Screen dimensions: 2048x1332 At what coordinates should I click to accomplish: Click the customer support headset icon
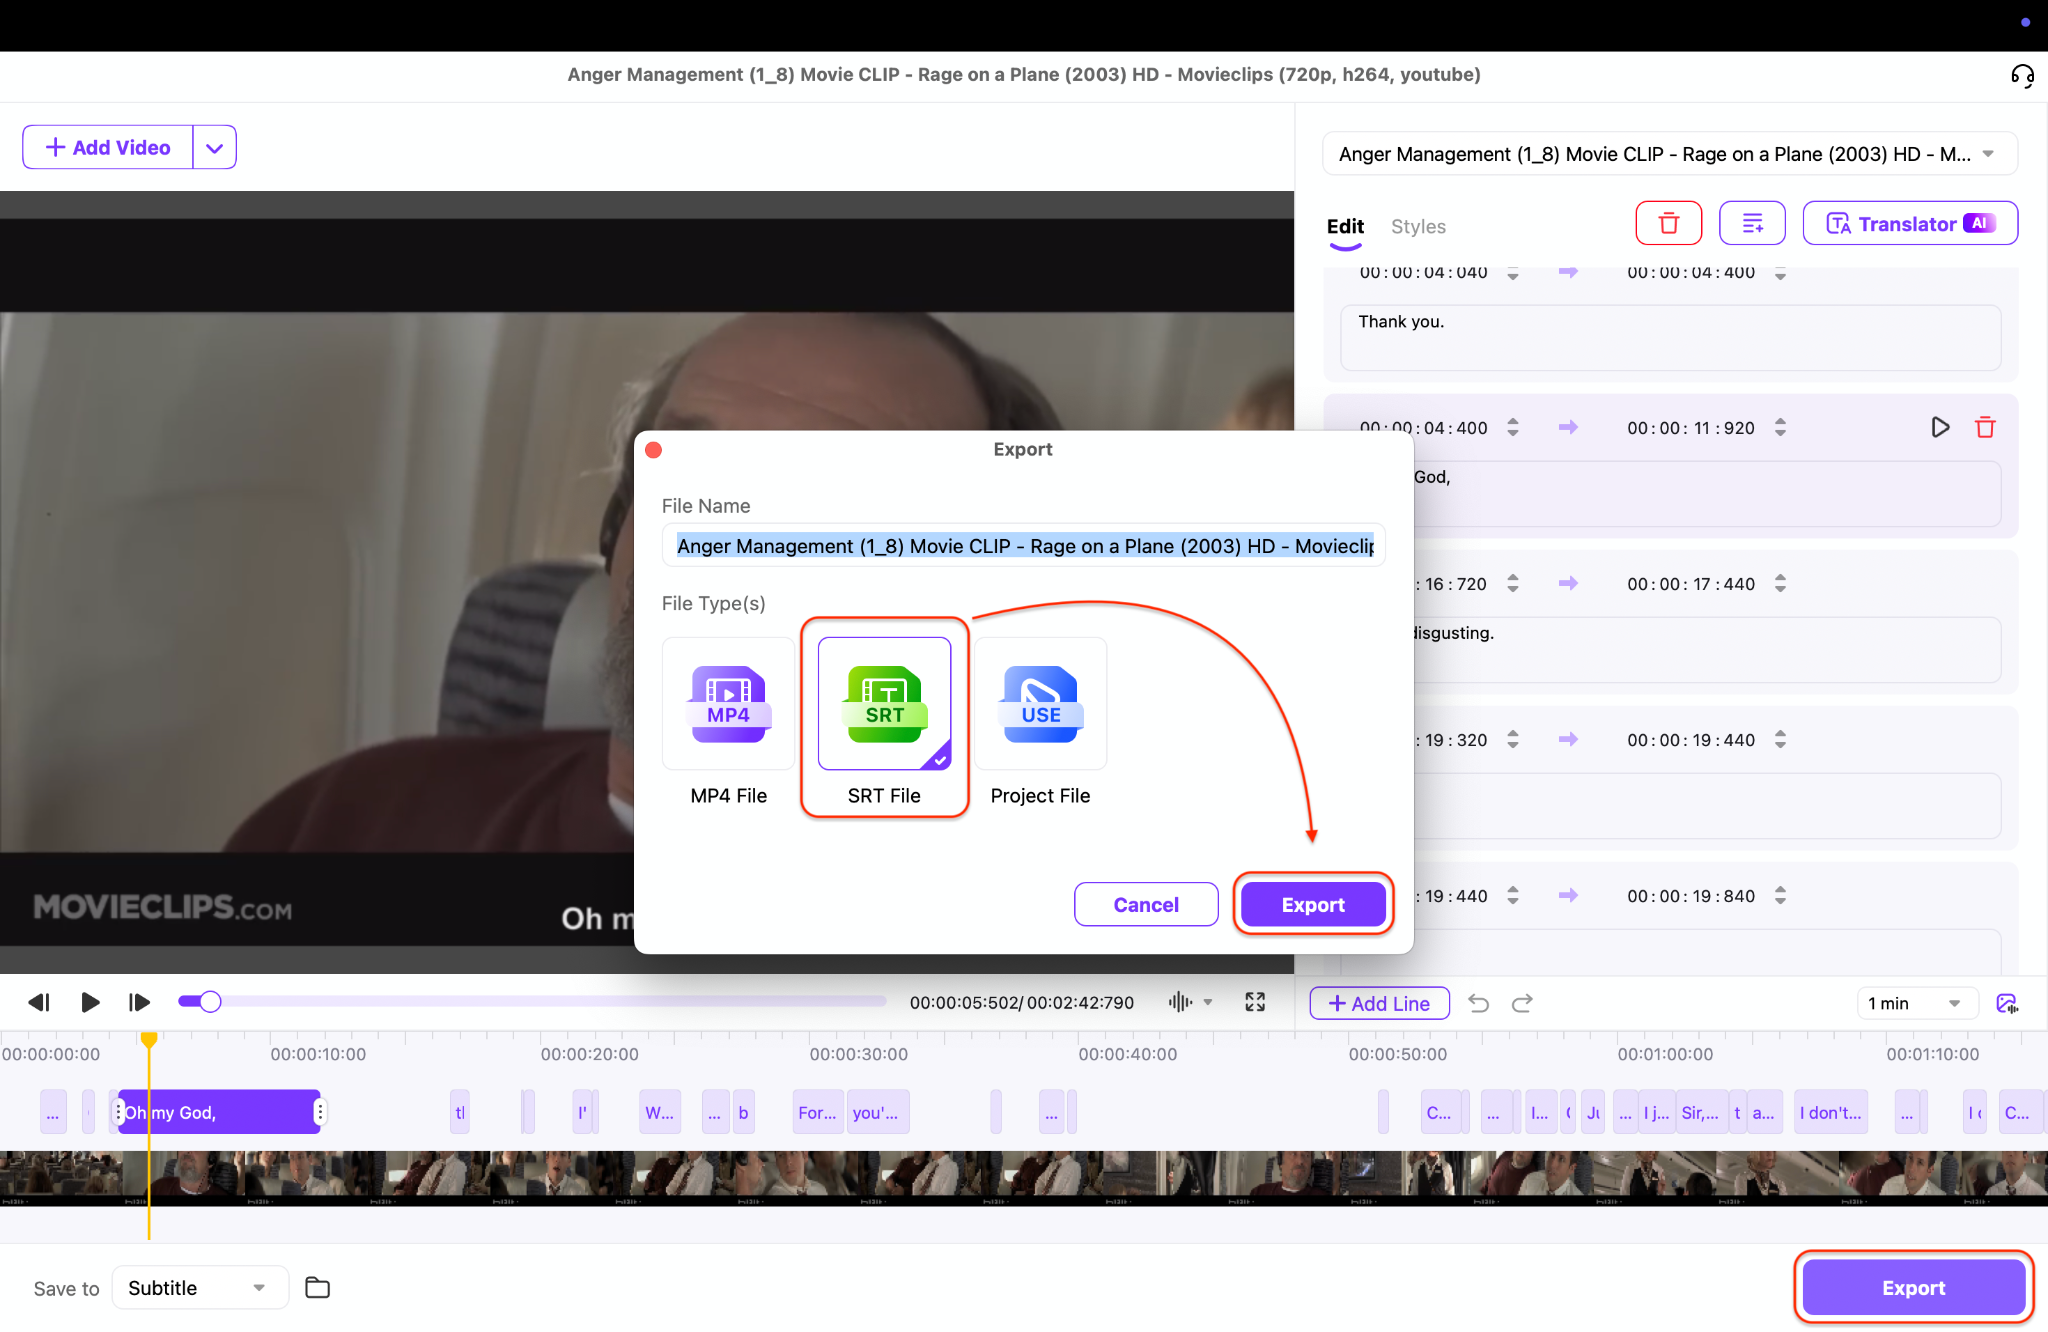coord(2022,76)
